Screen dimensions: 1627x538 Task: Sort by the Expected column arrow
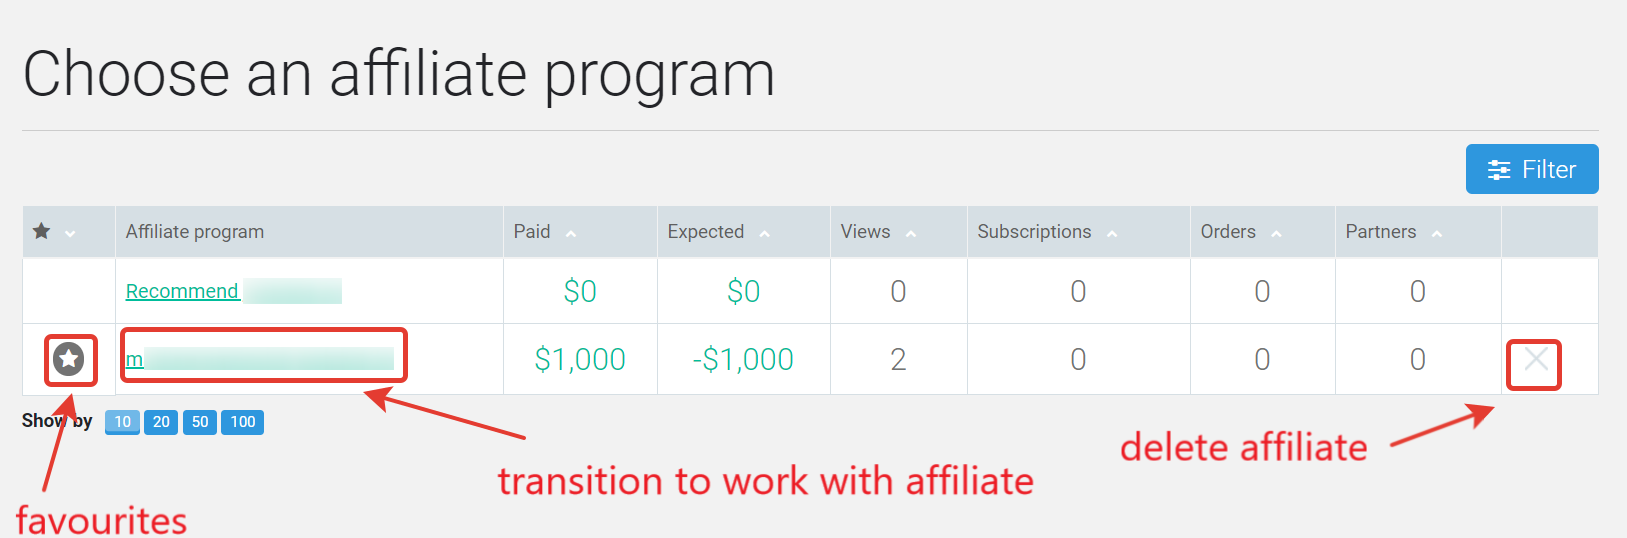click(x=765, y=233)
